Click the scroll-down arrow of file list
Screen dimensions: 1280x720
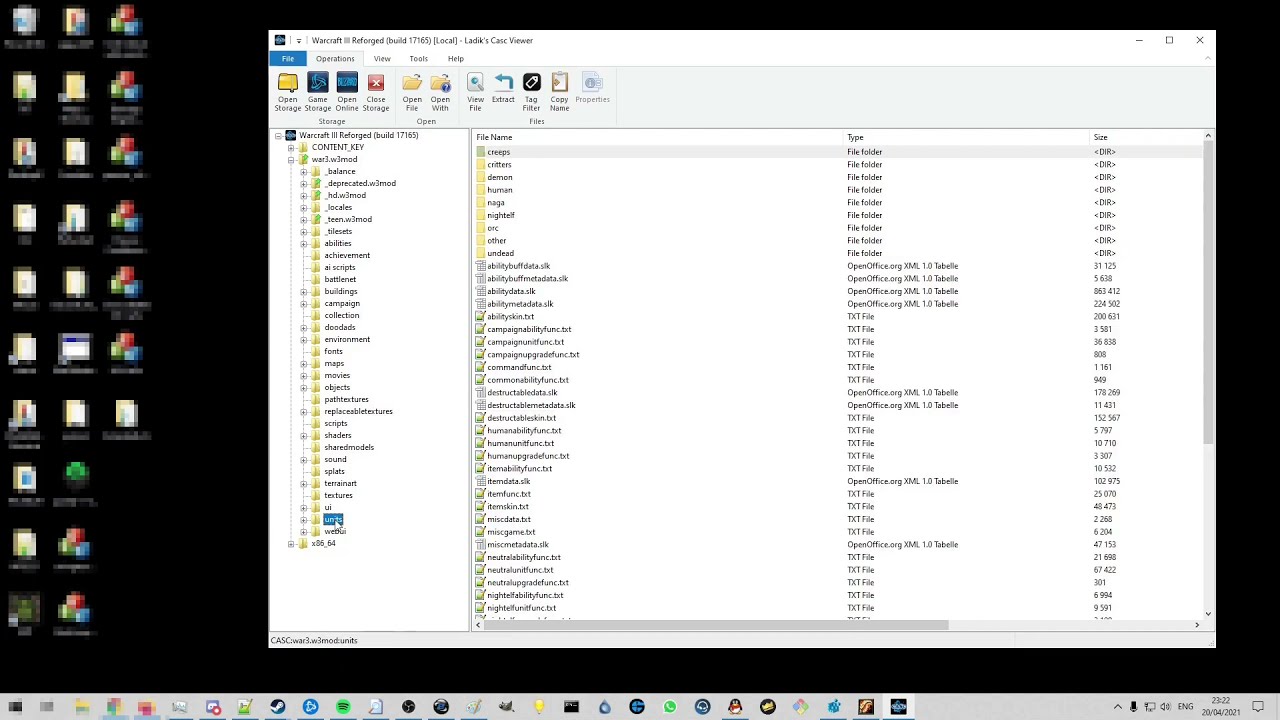(x=1208, y=614)
